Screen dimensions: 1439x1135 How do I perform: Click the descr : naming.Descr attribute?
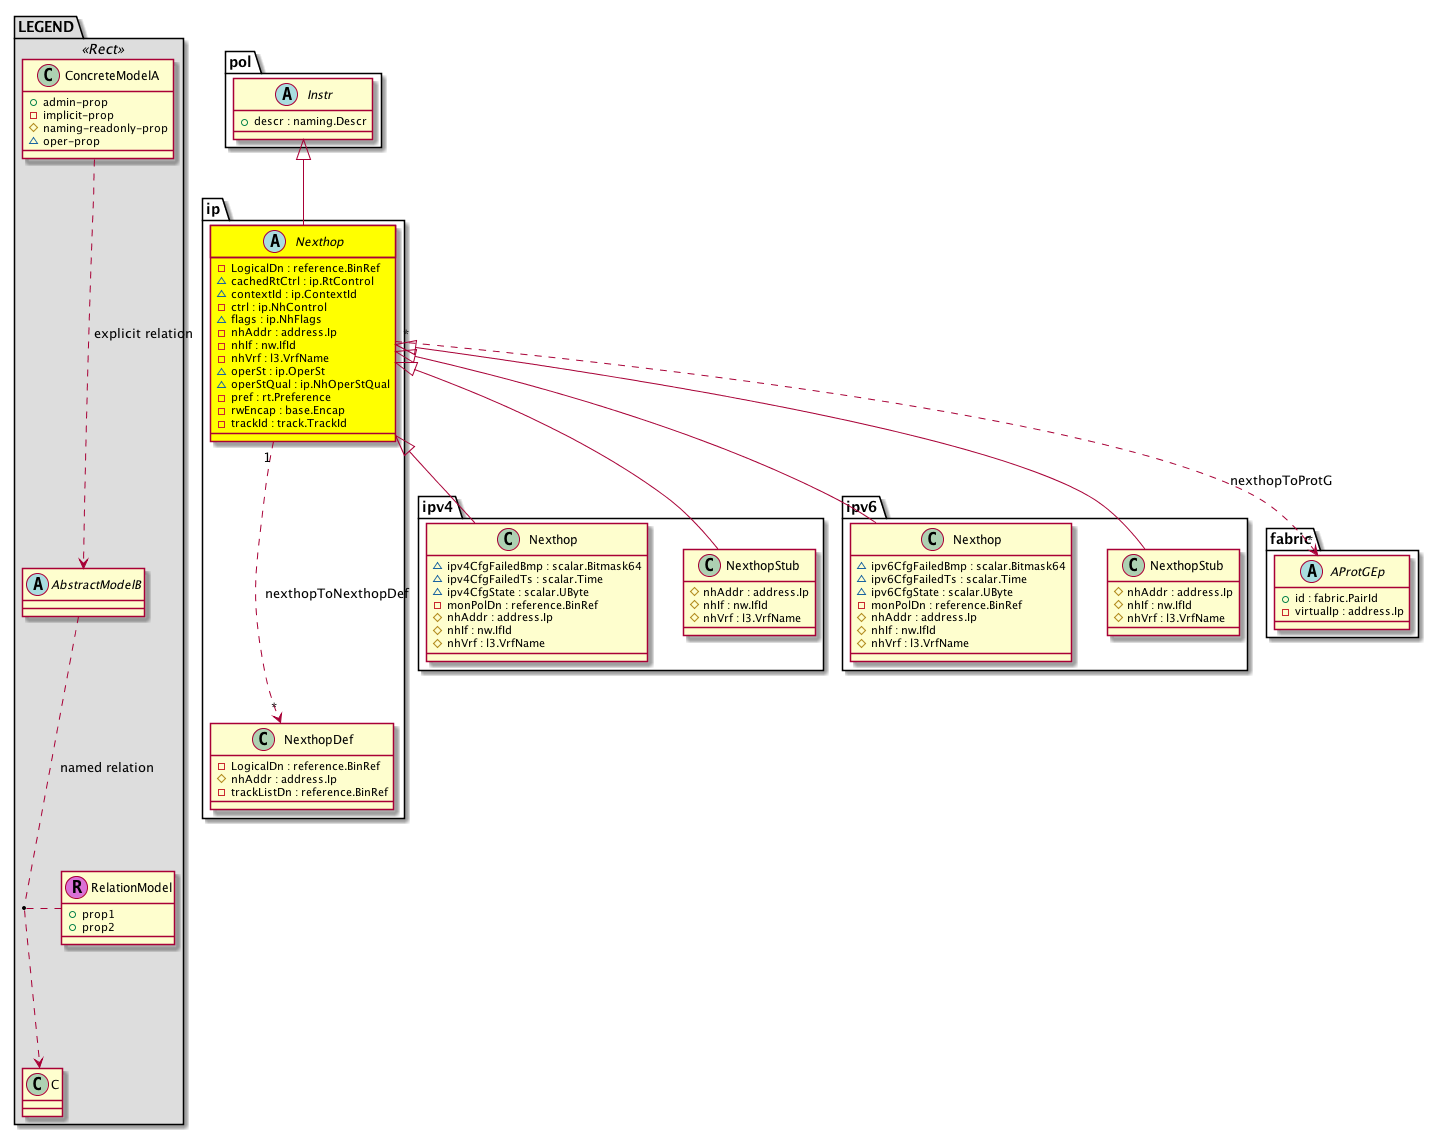tap(310, 122)
